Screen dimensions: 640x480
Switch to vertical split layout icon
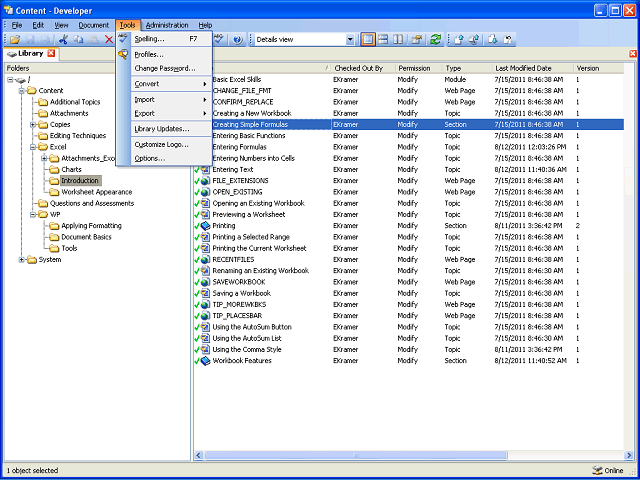coord(398,40)
